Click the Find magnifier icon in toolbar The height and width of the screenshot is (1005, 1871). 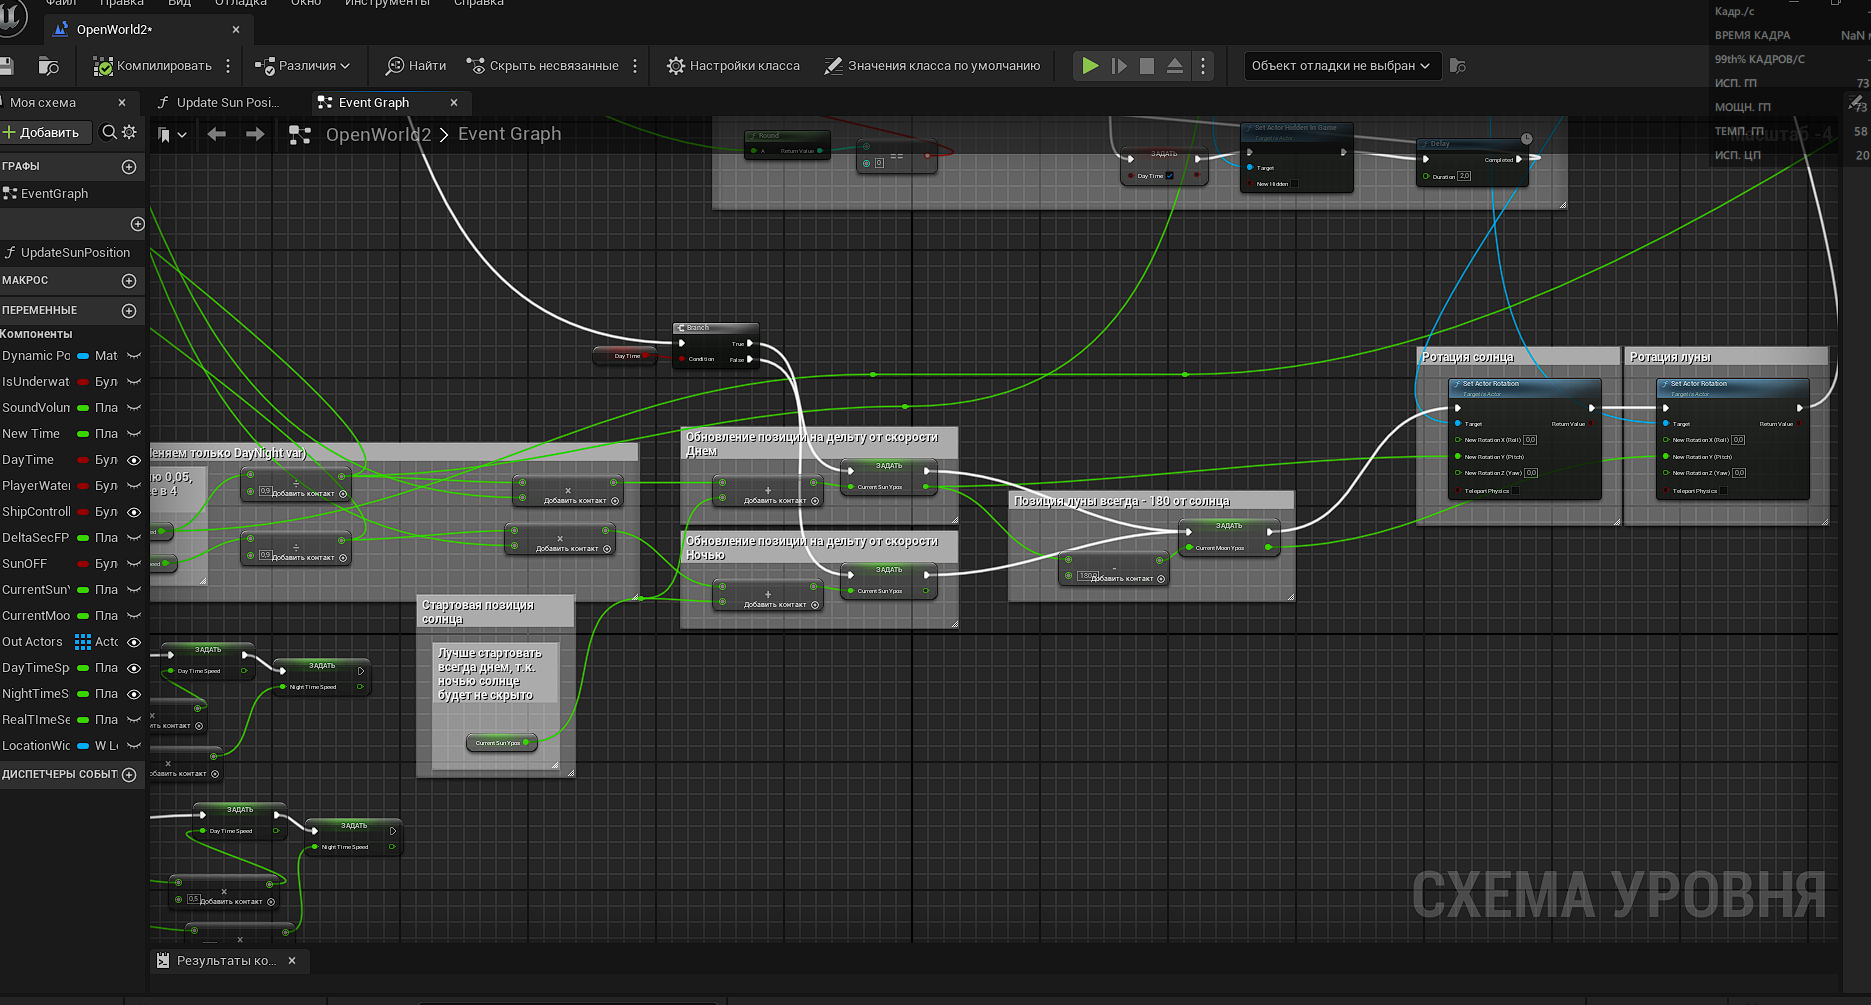coord(395,66)
